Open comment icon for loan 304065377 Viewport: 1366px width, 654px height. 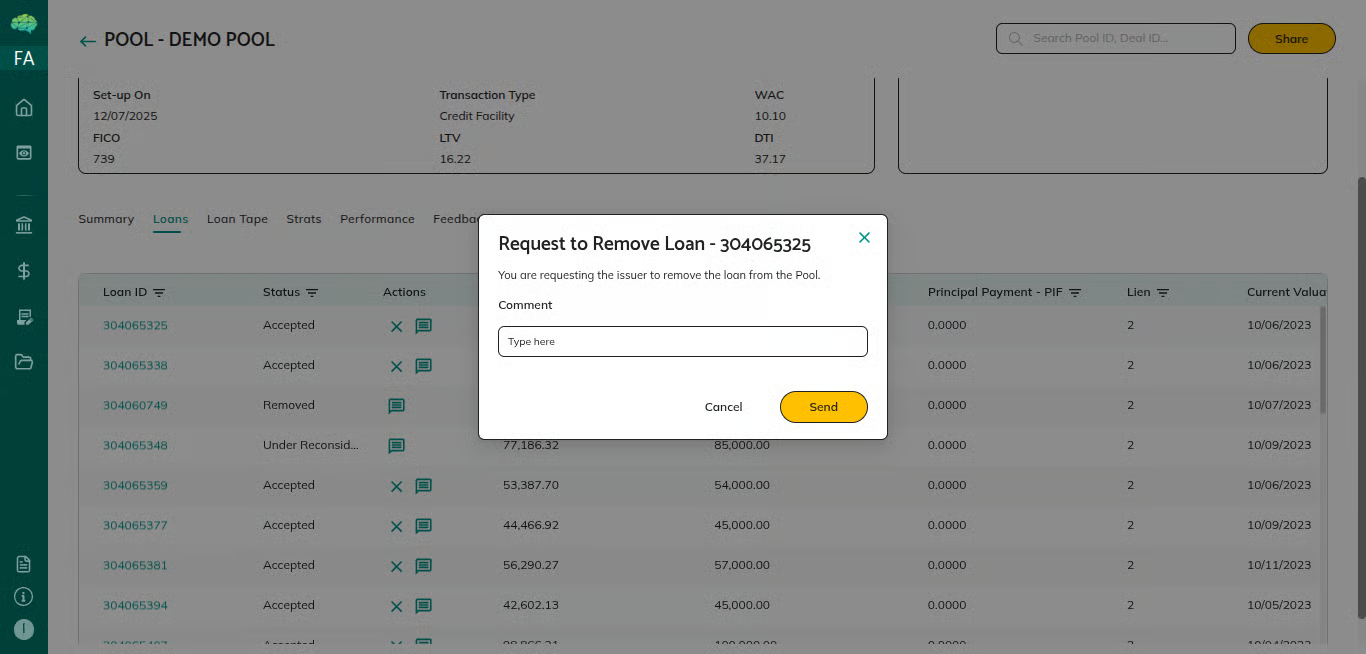click(x=423, y=526)
